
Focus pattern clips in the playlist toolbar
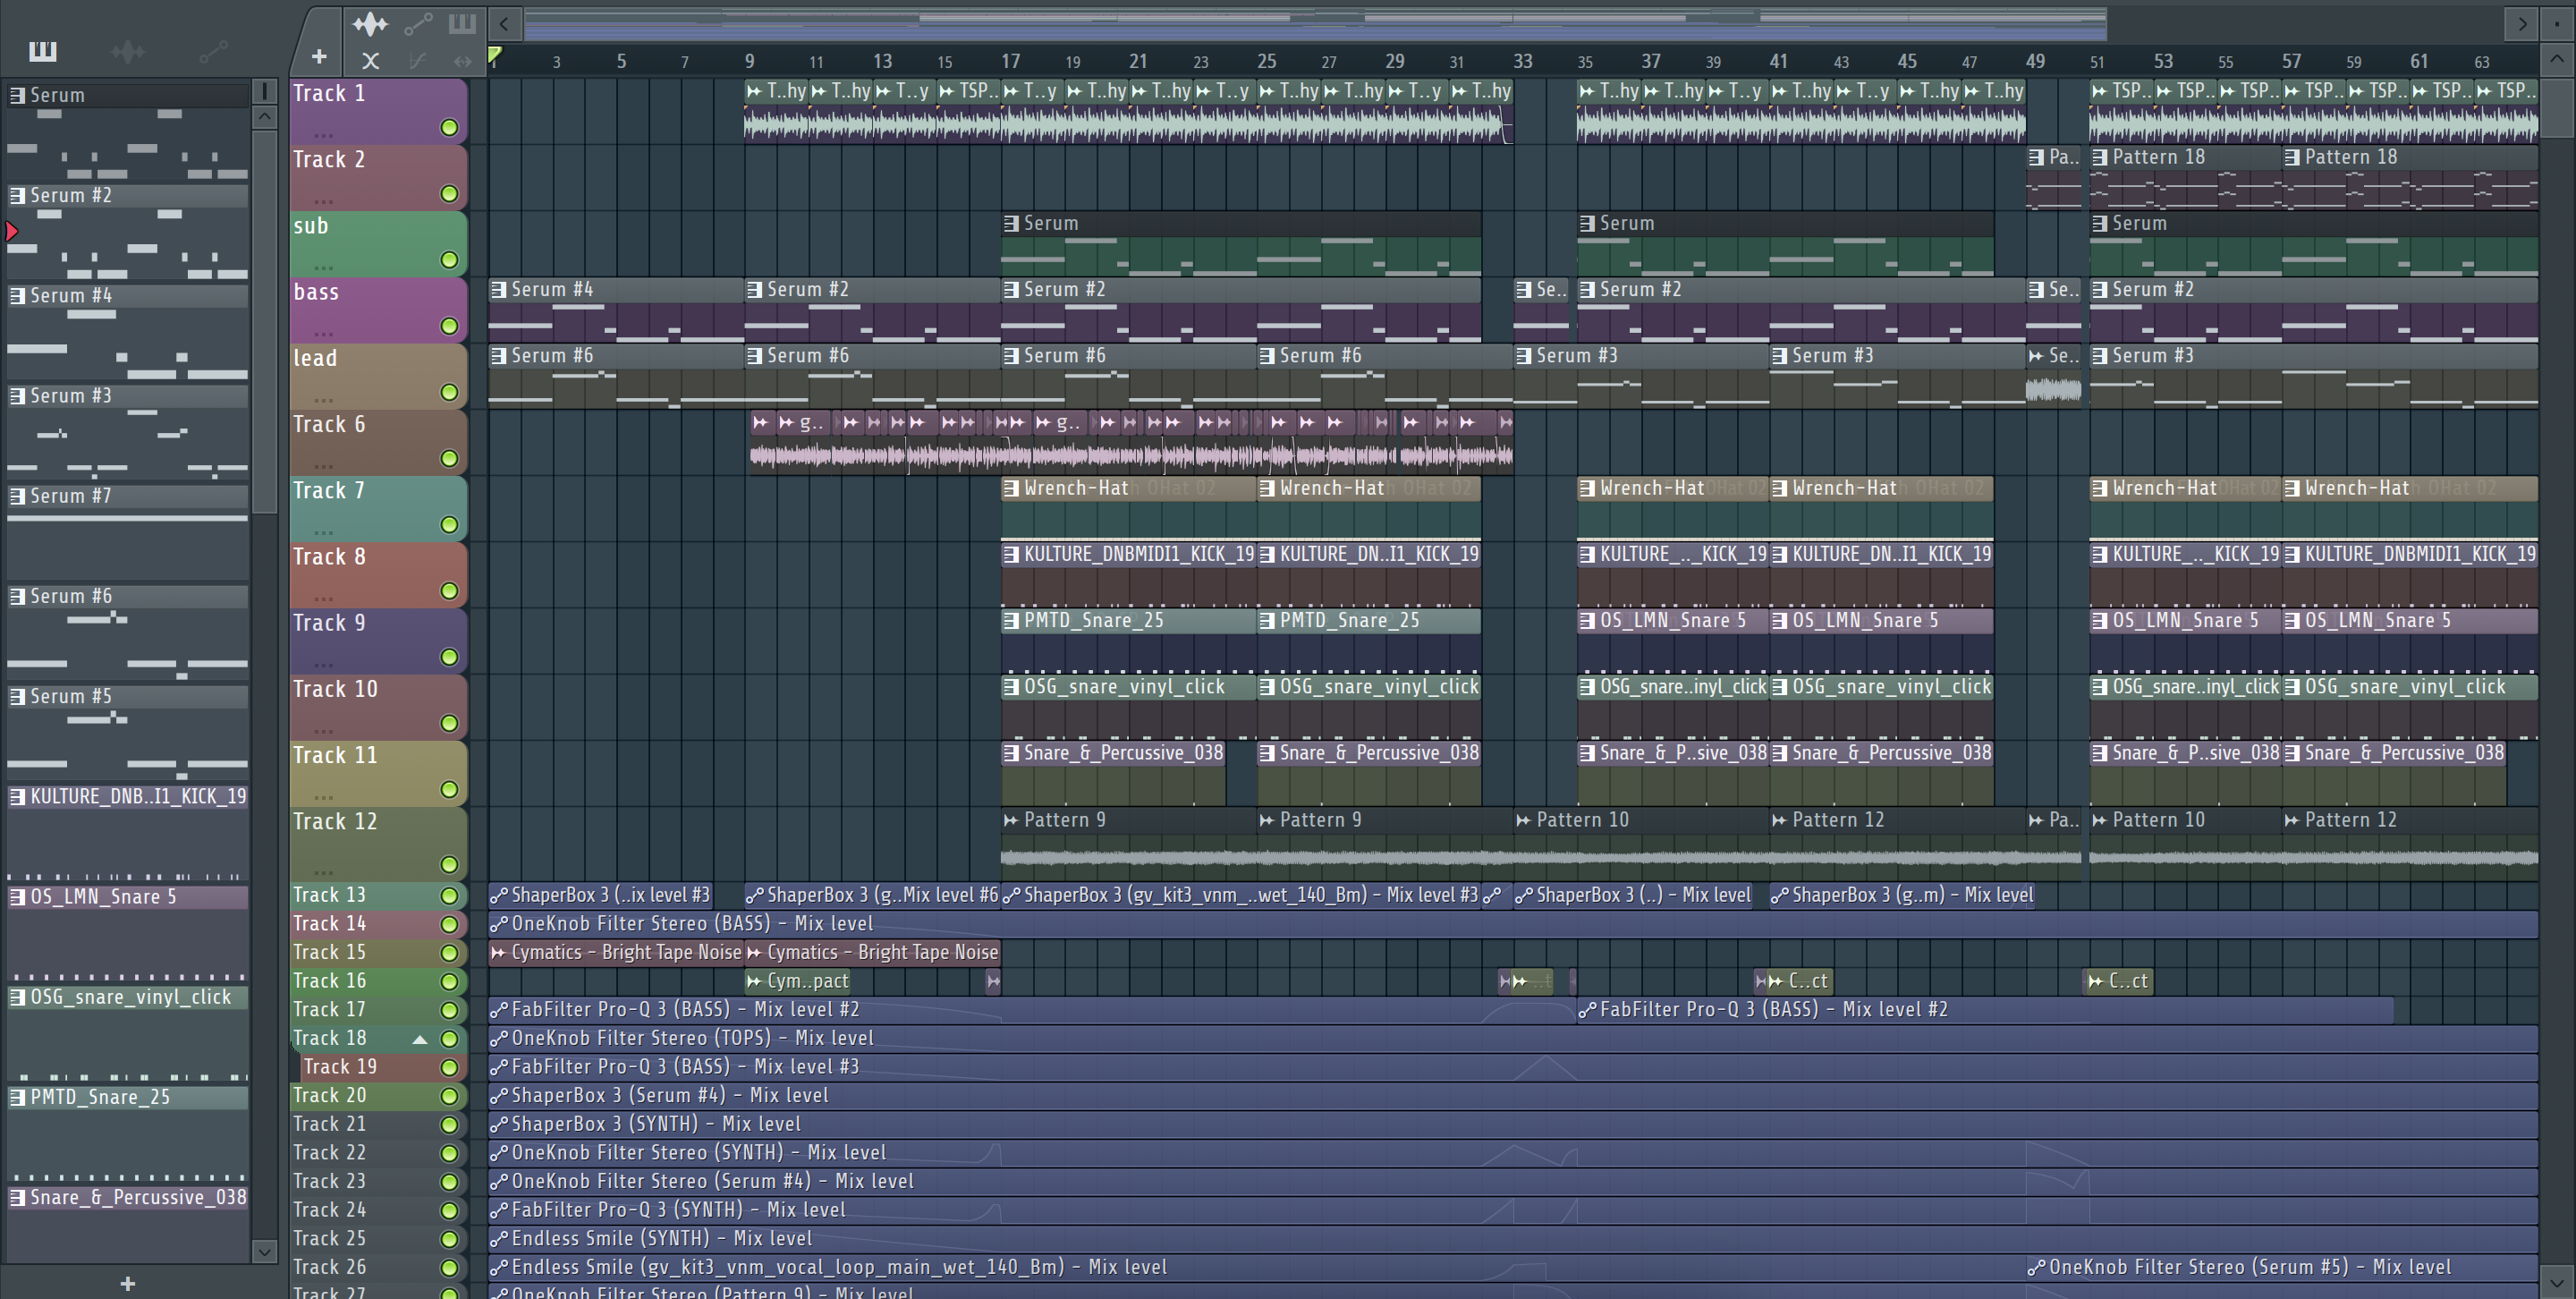click(461, 23)
